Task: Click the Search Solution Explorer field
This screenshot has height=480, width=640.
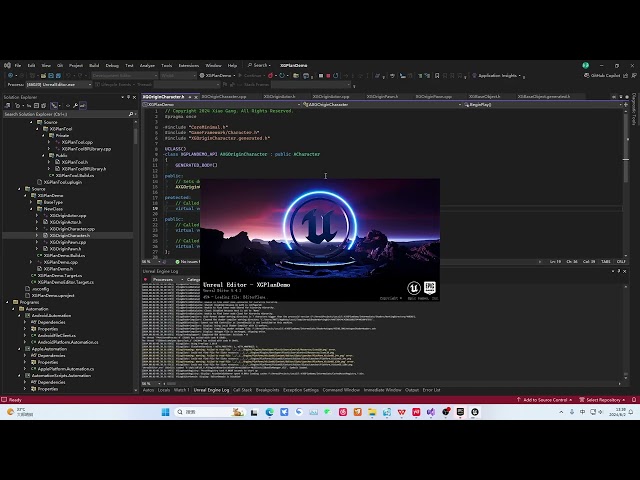Action: [x=69, y=114]
